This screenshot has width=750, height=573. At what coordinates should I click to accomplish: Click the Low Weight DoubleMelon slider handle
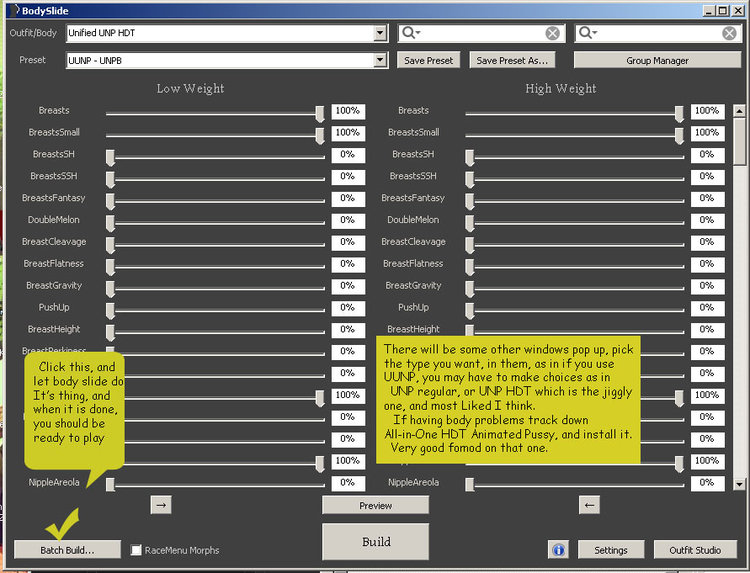click(110, 223)
